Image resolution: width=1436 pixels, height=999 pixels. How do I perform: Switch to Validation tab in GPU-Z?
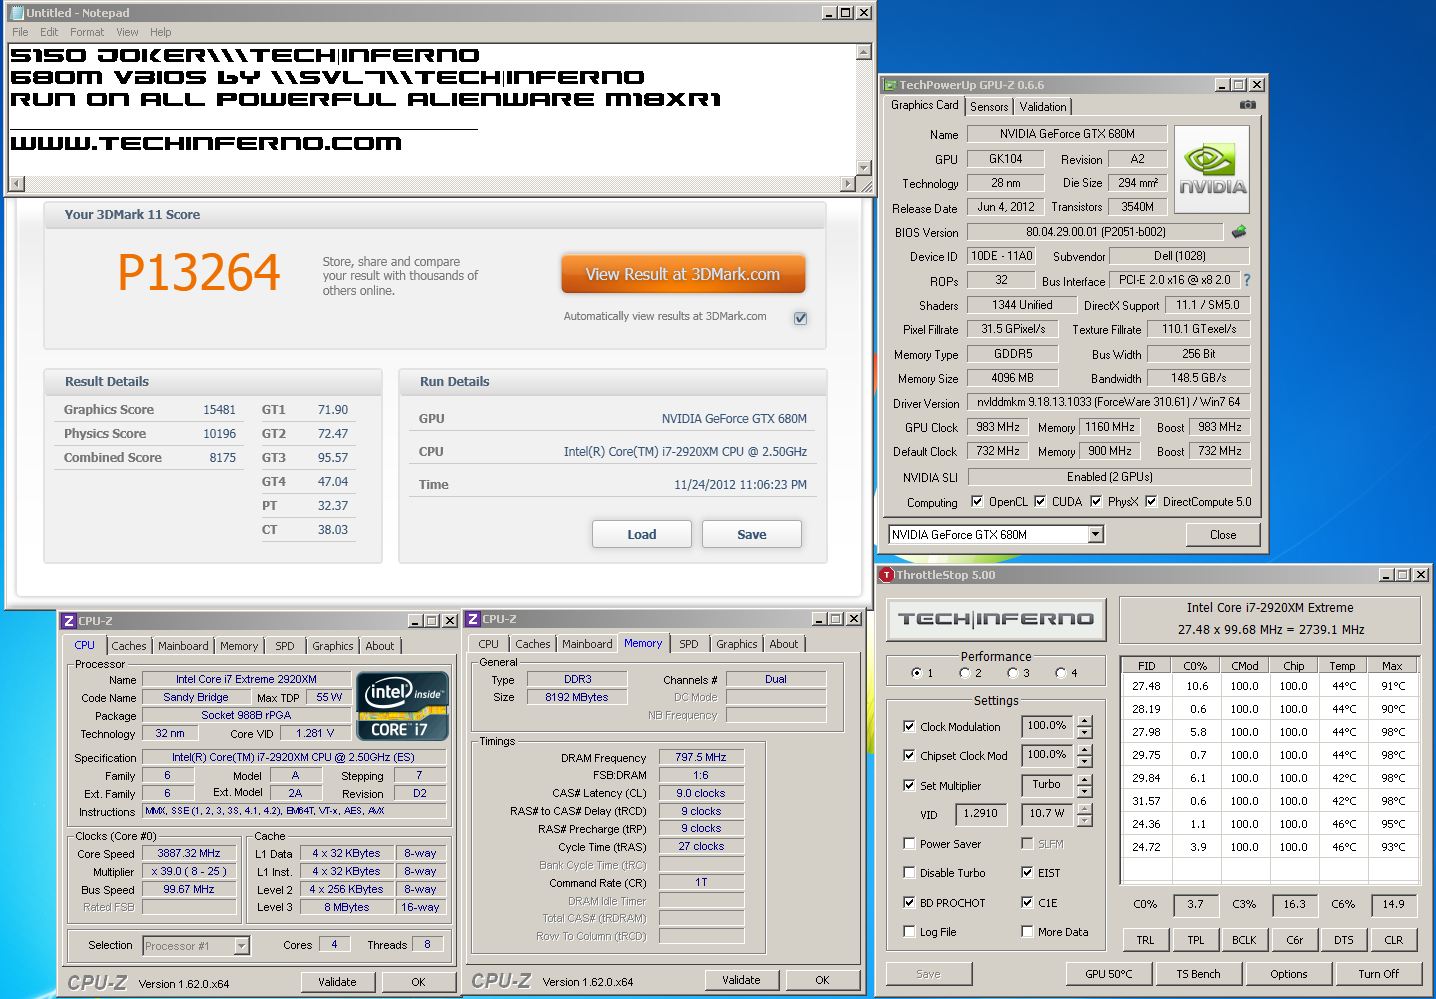click(x=1043, y=107)
